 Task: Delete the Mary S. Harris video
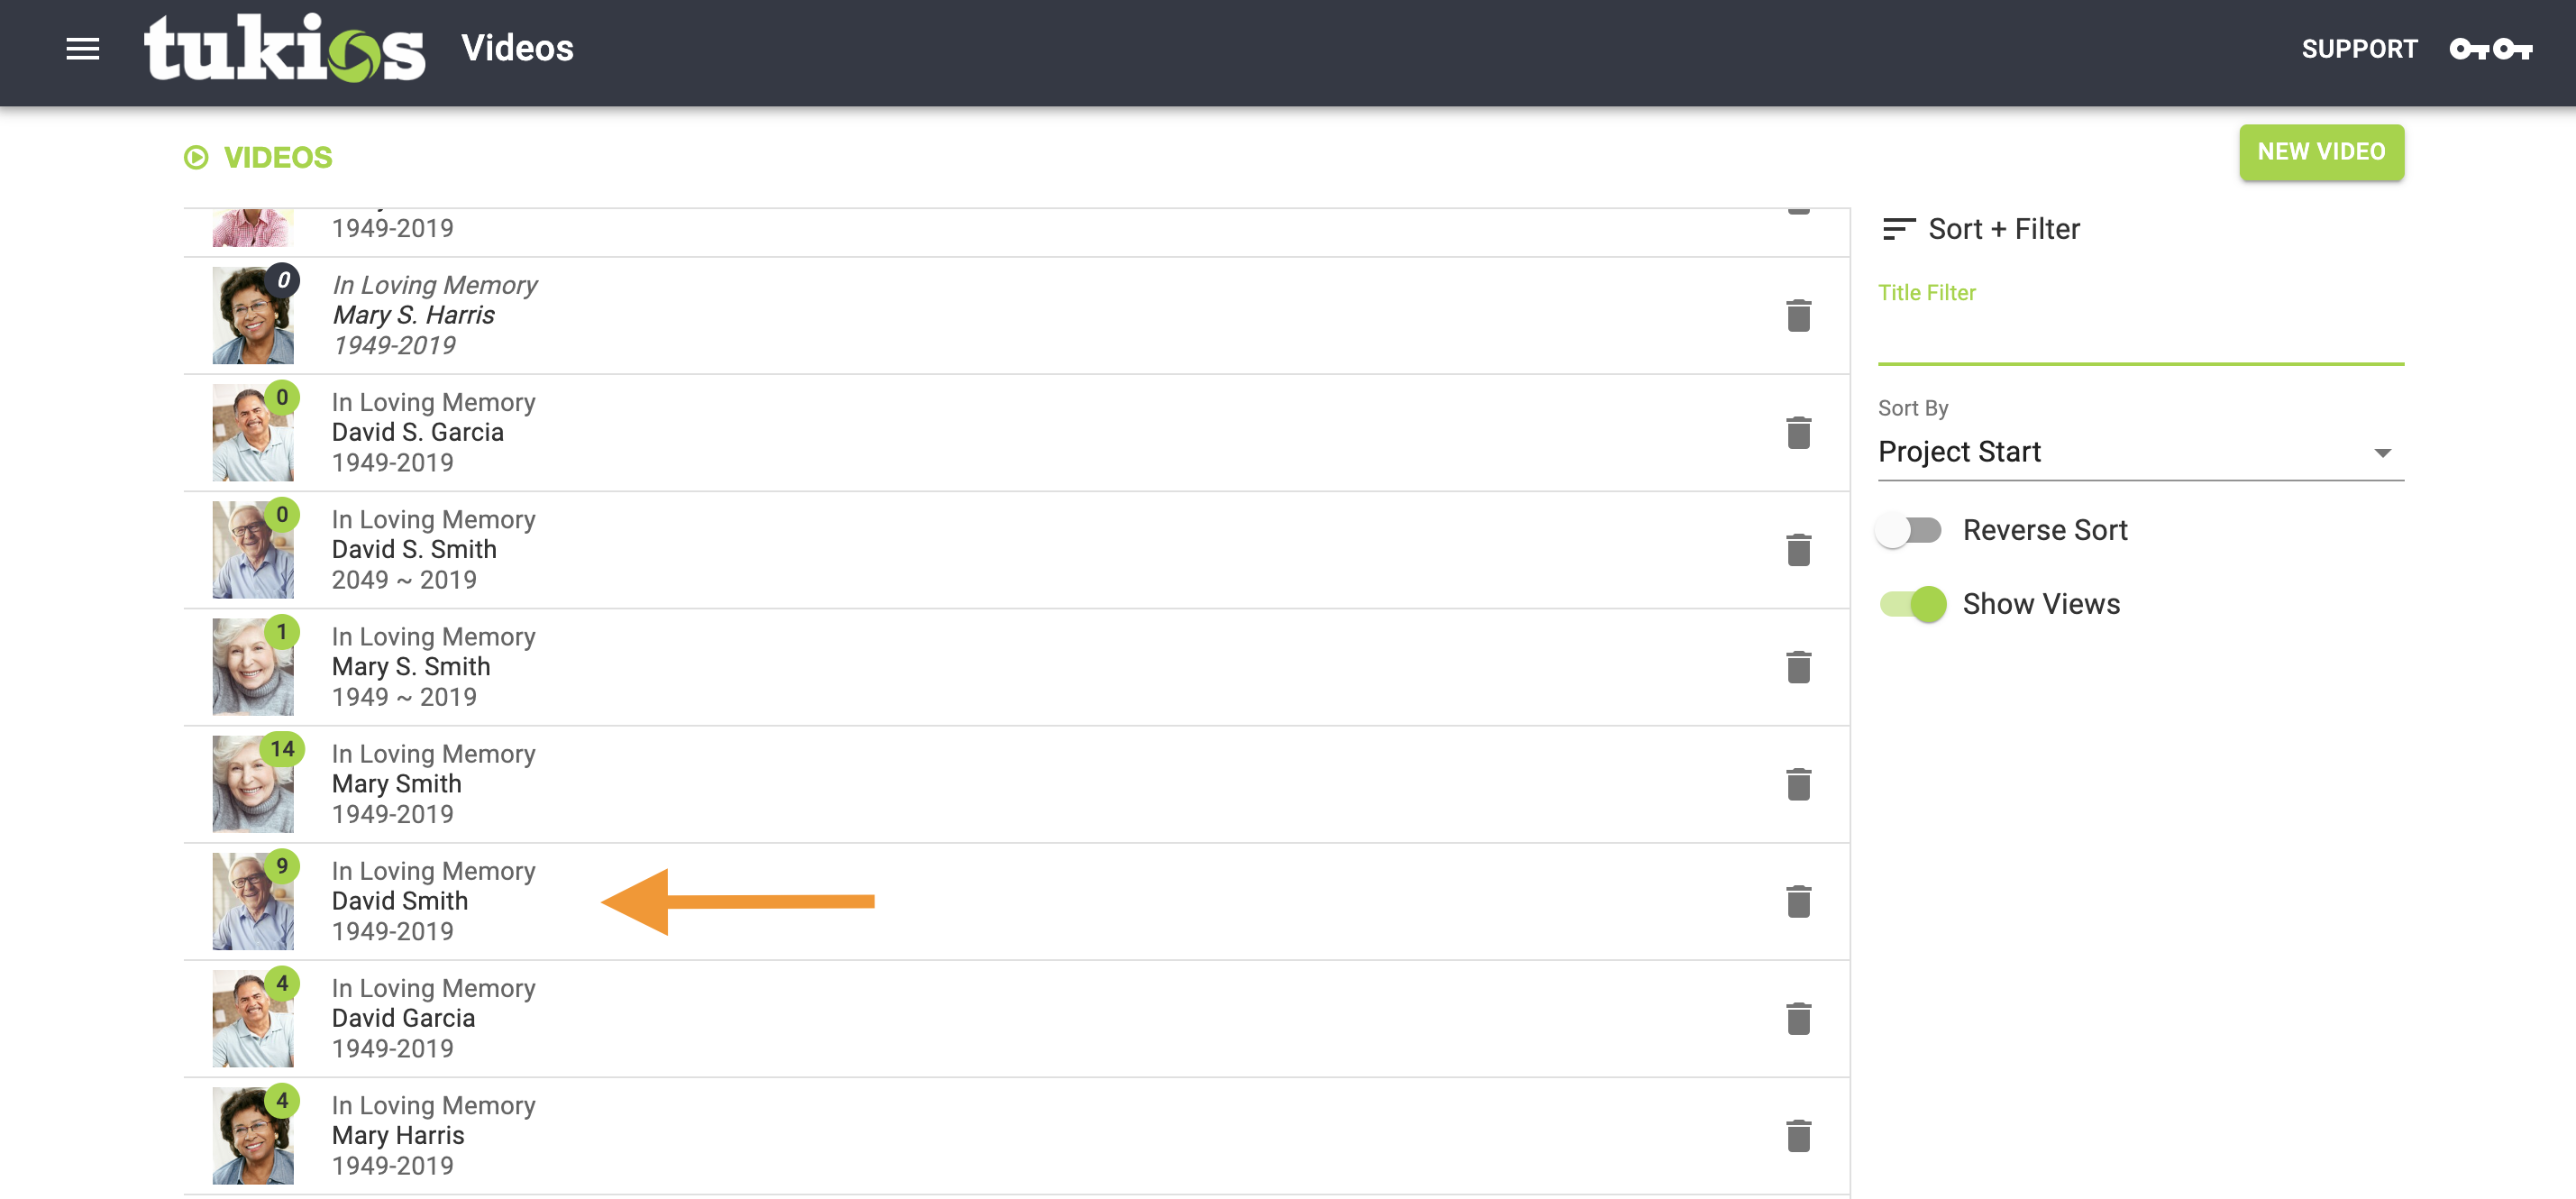click(x=1798, y=316)
